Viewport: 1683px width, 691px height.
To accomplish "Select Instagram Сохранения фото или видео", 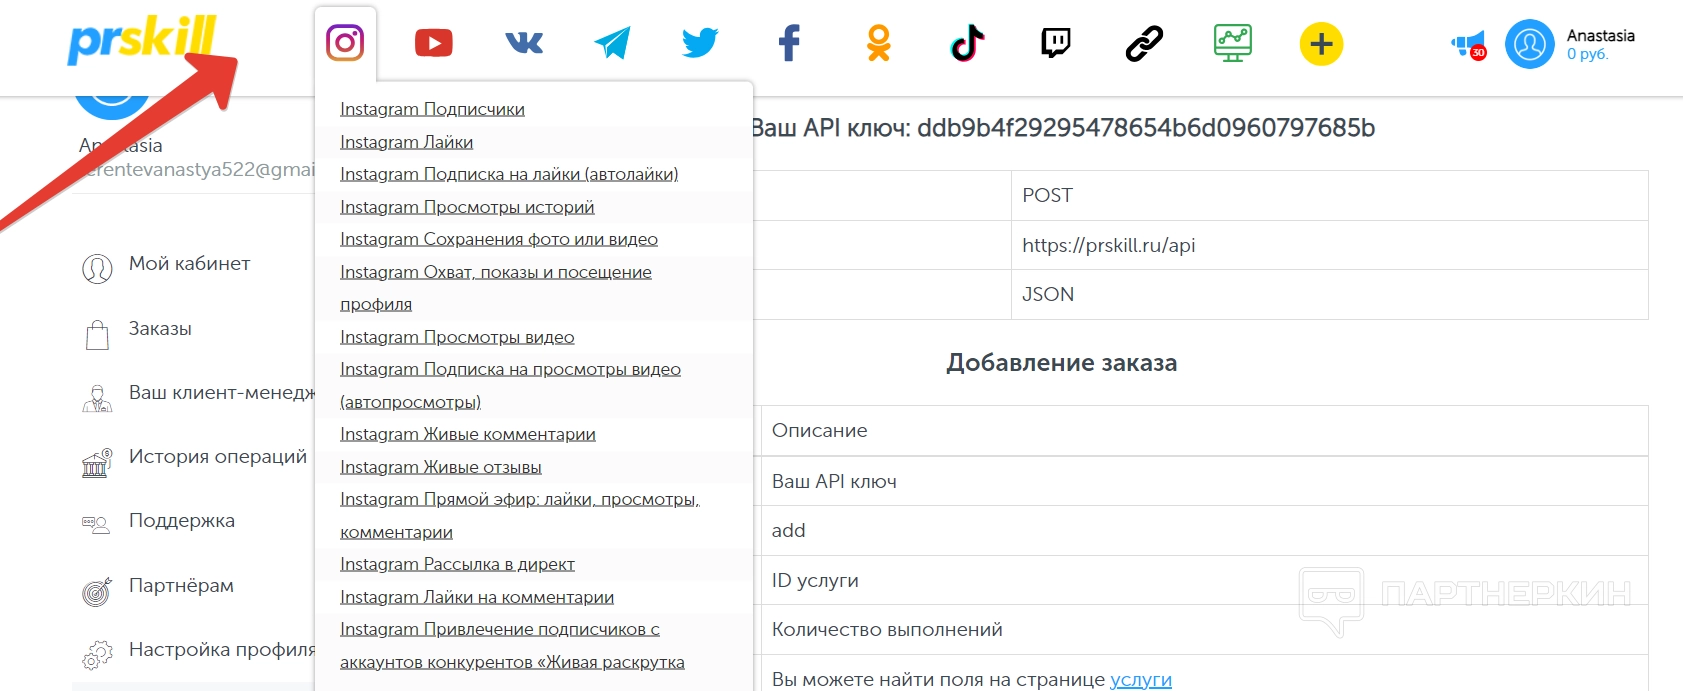I will coord(499,239).
